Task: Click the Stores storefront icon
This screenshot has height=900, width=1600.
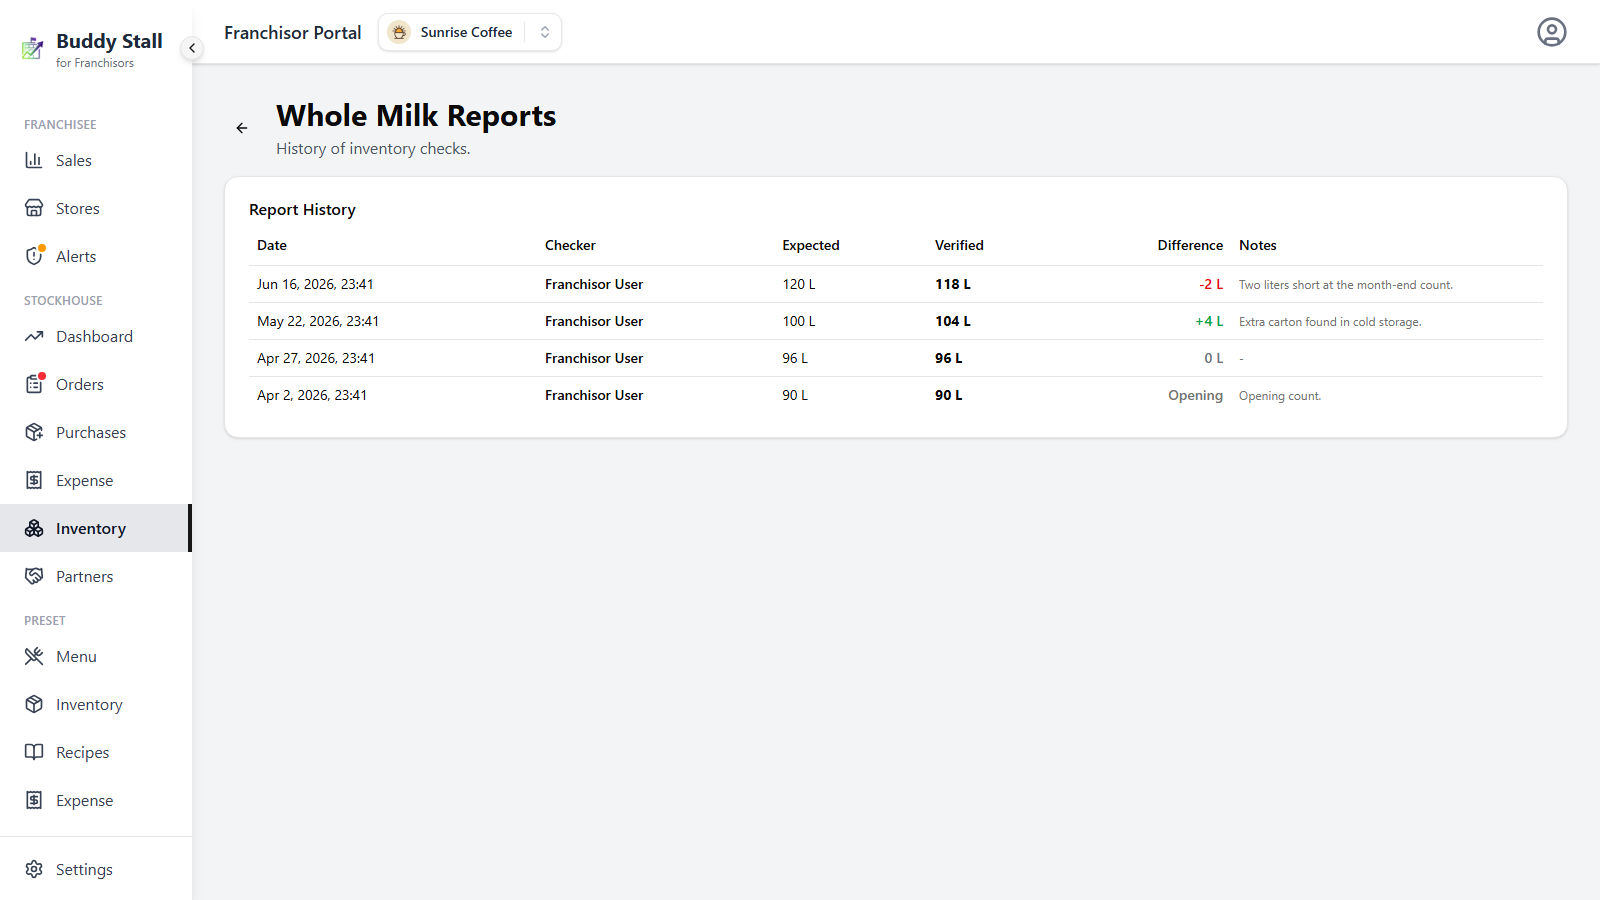Action: [34, 208]
